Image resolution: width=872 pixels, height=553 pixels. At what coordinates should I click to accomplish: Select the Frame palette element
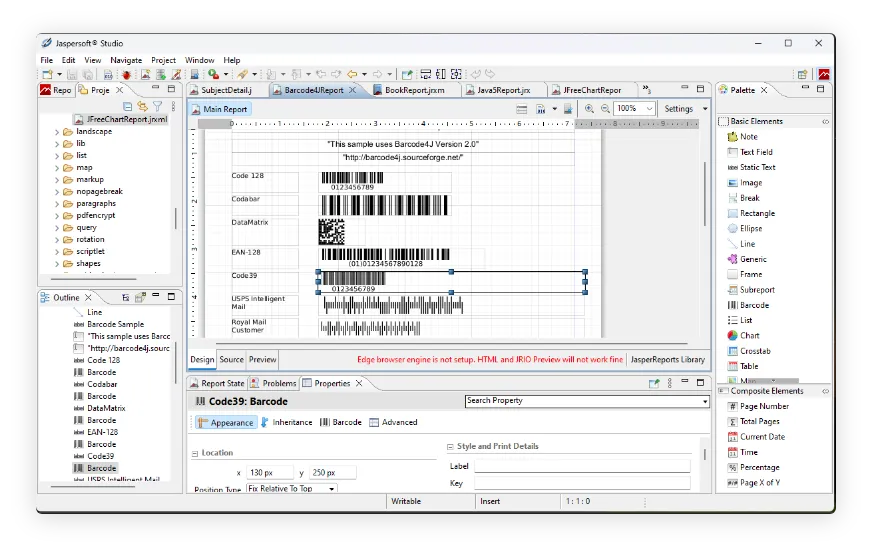pyautogui.click(x=745, y=274)
